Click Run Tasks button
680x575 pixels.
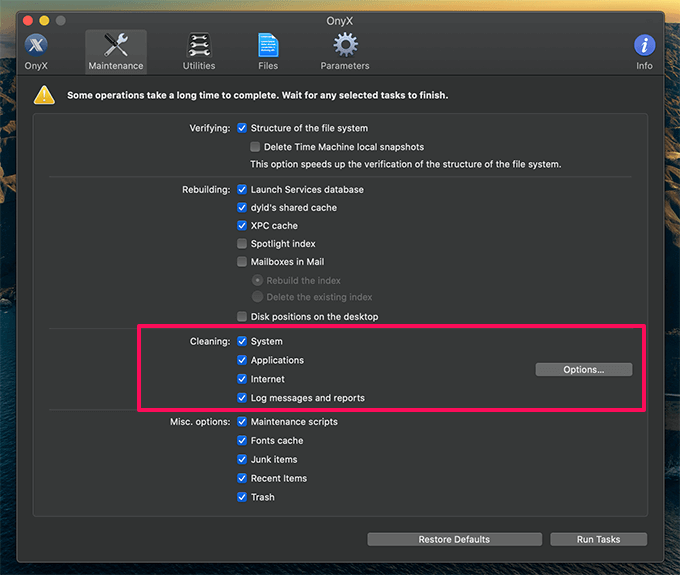[x=598, y=539]
